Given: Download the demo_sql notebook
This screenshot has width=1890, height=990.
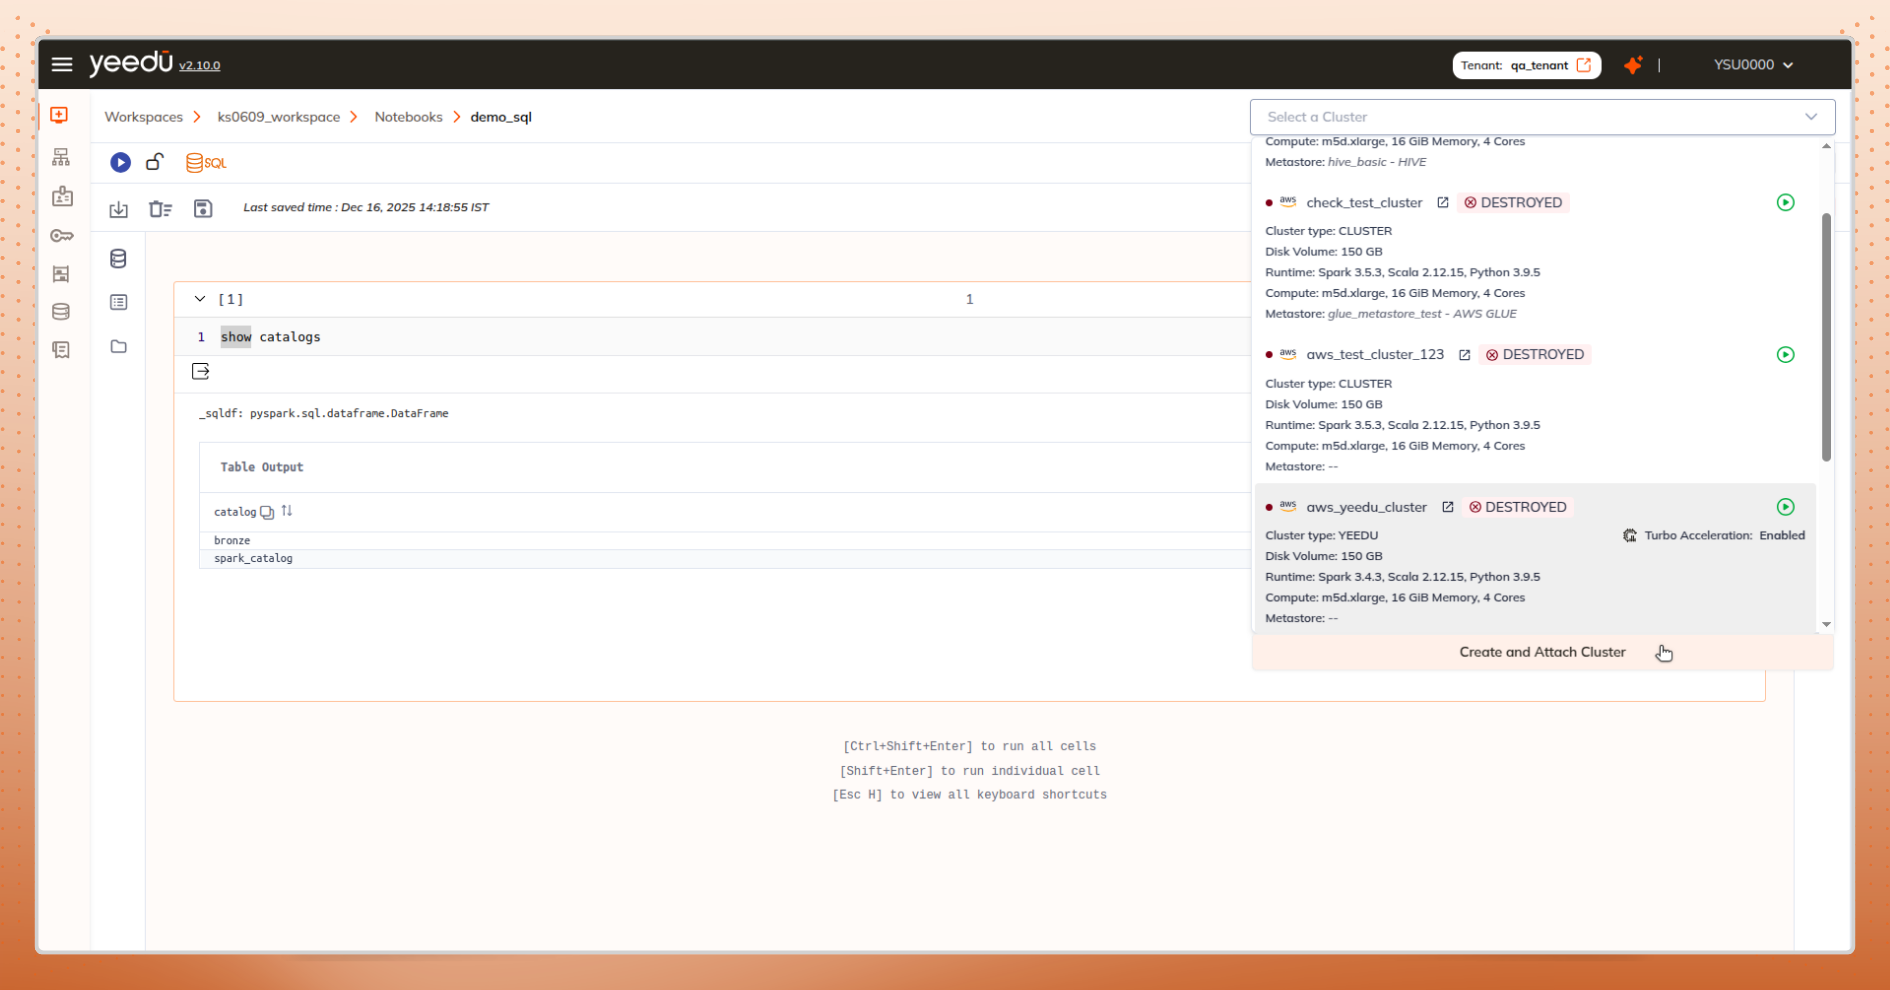Looking at the screenshot, I should [x=119, y=209].
